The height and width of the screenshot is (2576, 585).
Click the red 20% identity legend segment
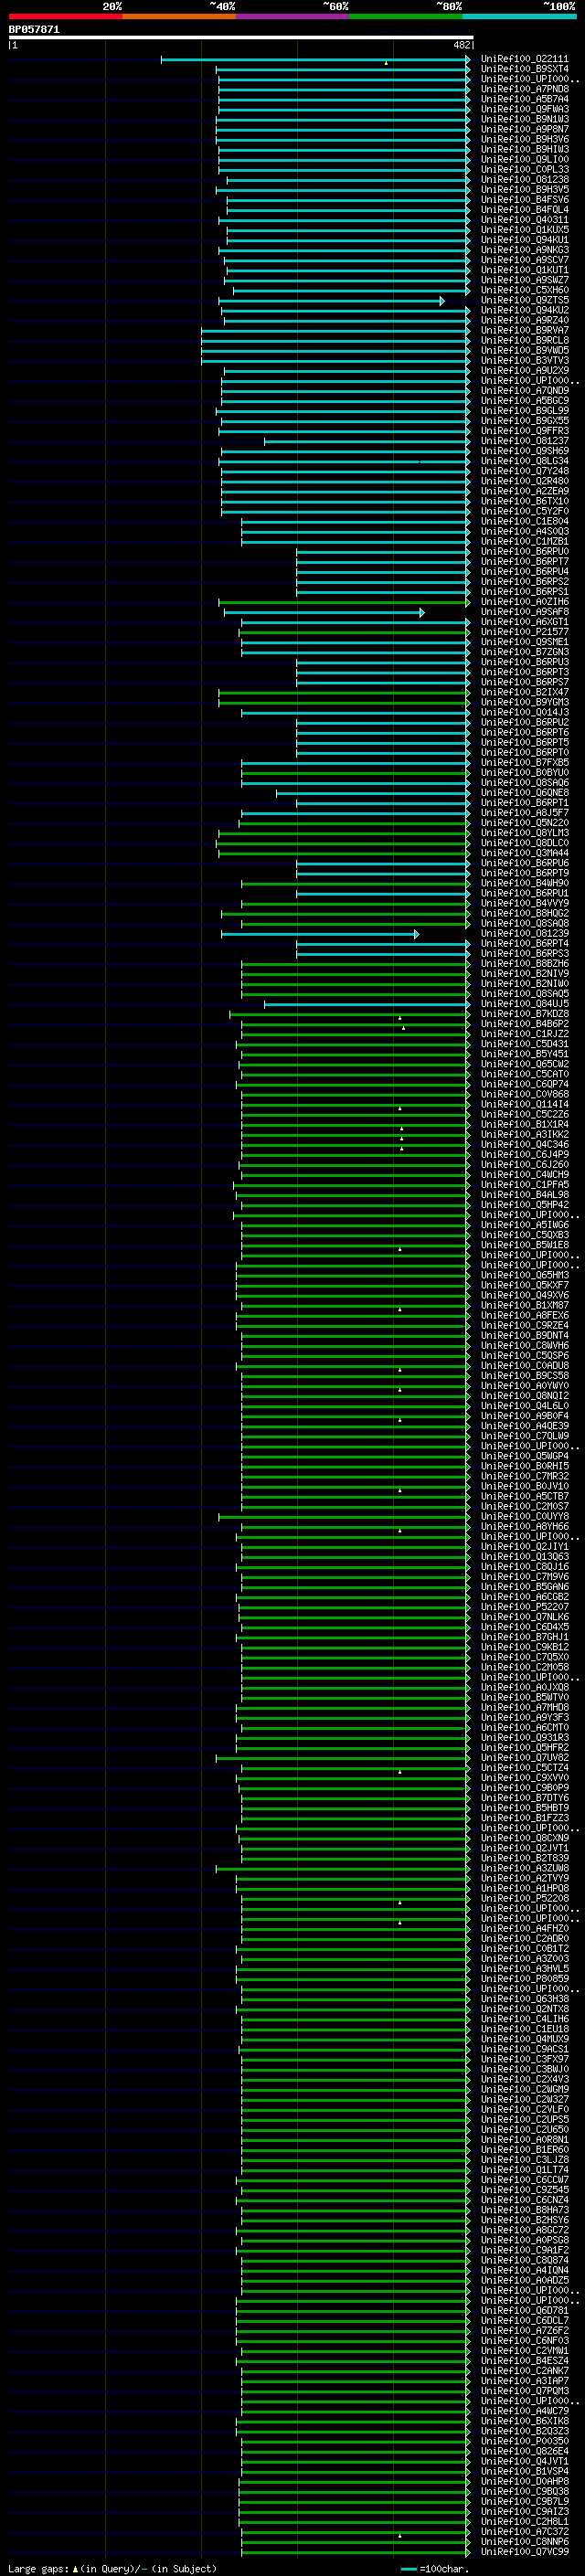[x=65, y=16]
